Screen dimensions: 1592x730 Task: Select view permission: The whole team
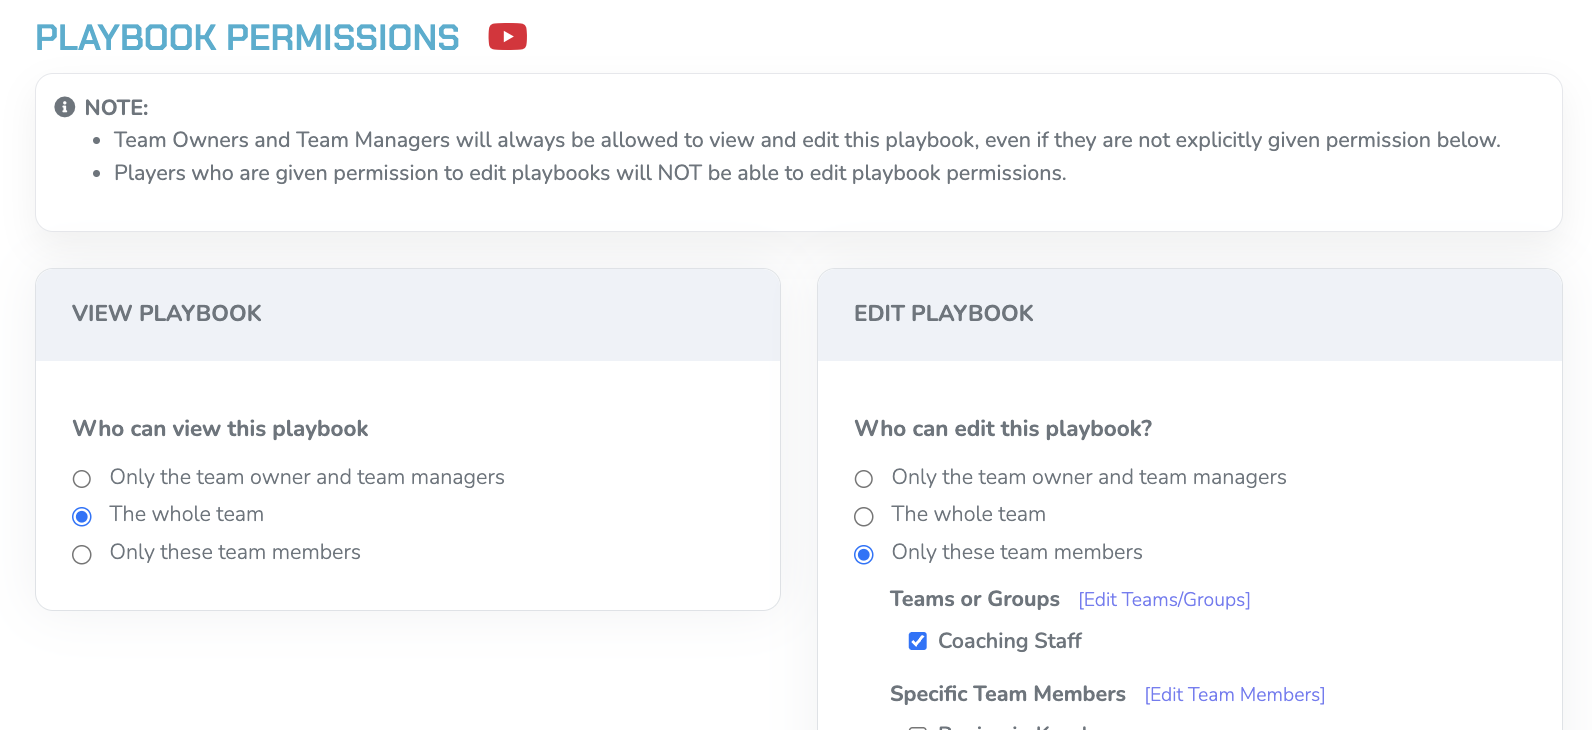point(82,516)
